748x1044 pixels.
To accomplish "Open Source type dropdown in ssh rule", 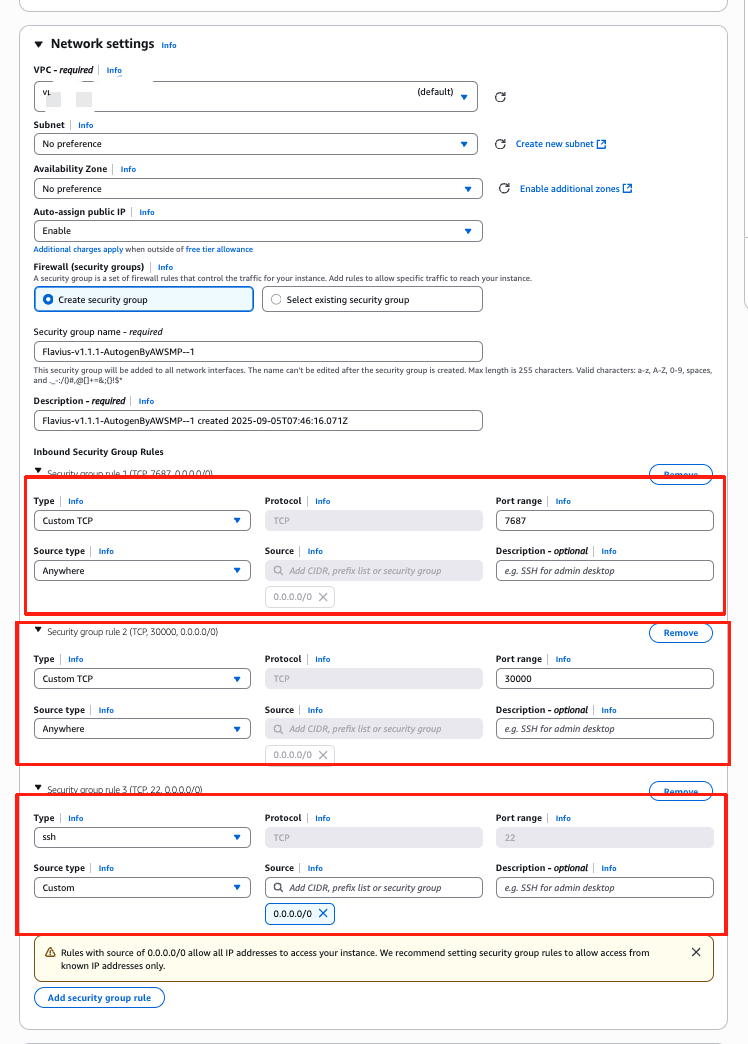I will [x=142, y=887].
